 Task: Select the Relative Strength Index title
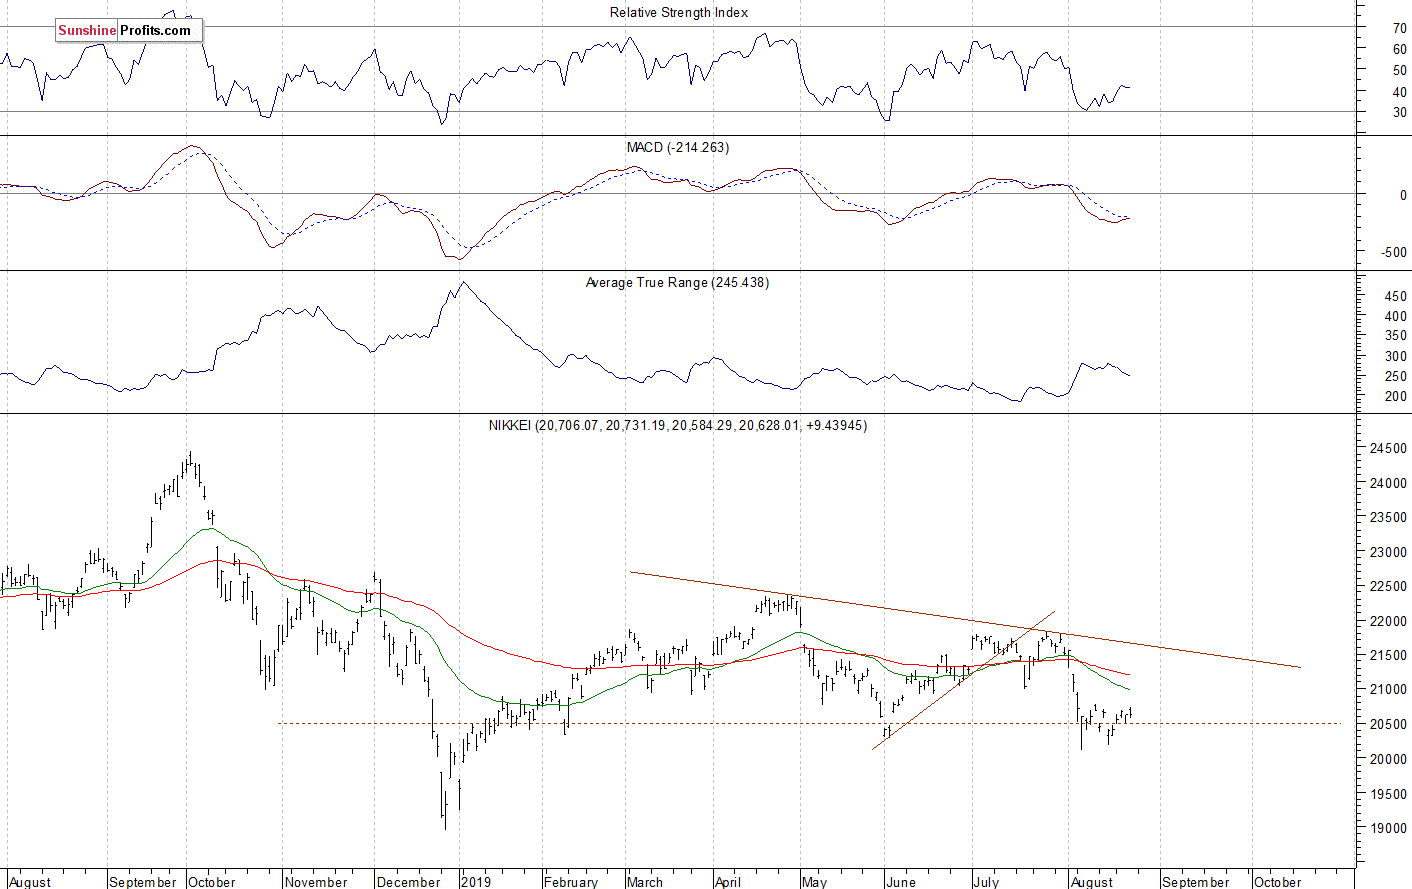point(679,13)
